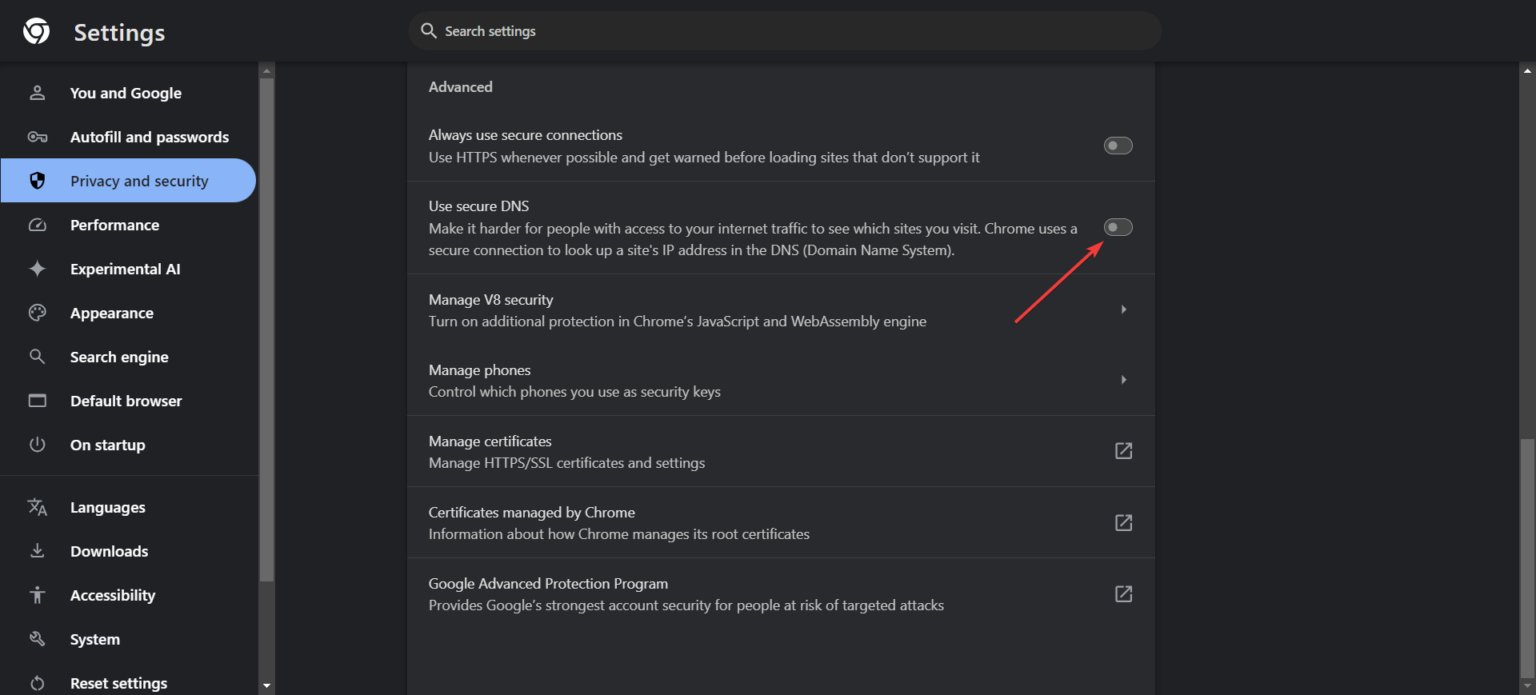The width and height of the screenshot is (1536, 695).
Task: Click the shield icon for Privacy and security
Action: 38,181
